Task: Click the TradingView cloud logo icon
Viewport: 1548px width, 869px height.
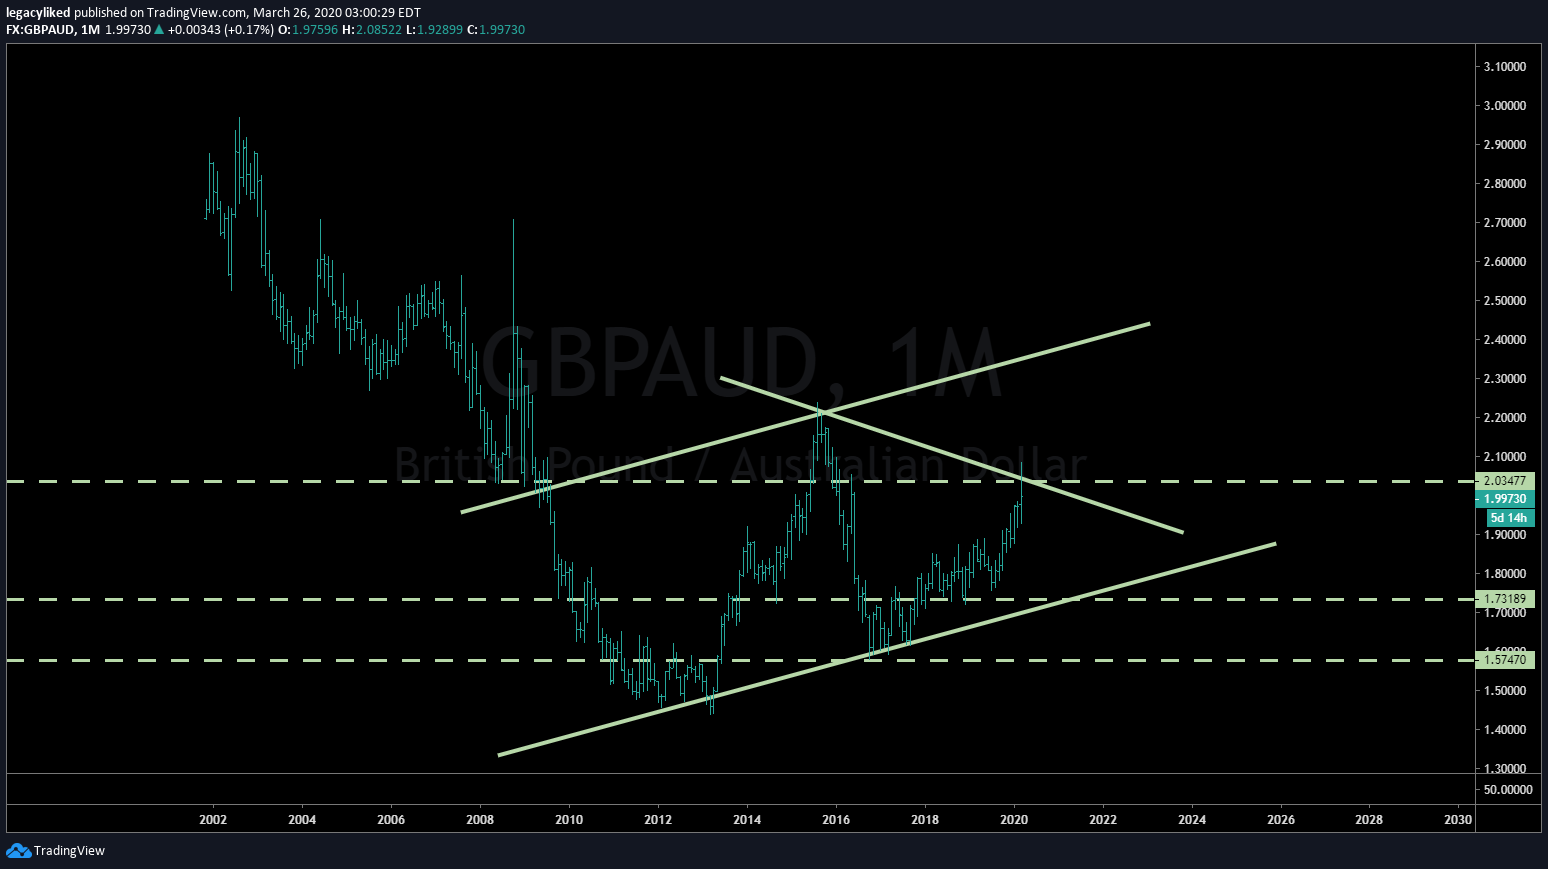Action: click(x=18, y=851)
